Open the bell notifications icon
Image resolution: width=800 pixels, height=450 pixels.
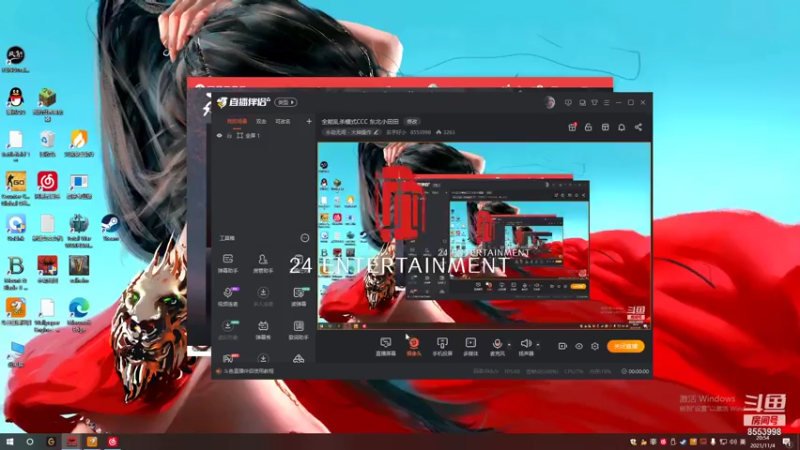[x=621, y=127]
